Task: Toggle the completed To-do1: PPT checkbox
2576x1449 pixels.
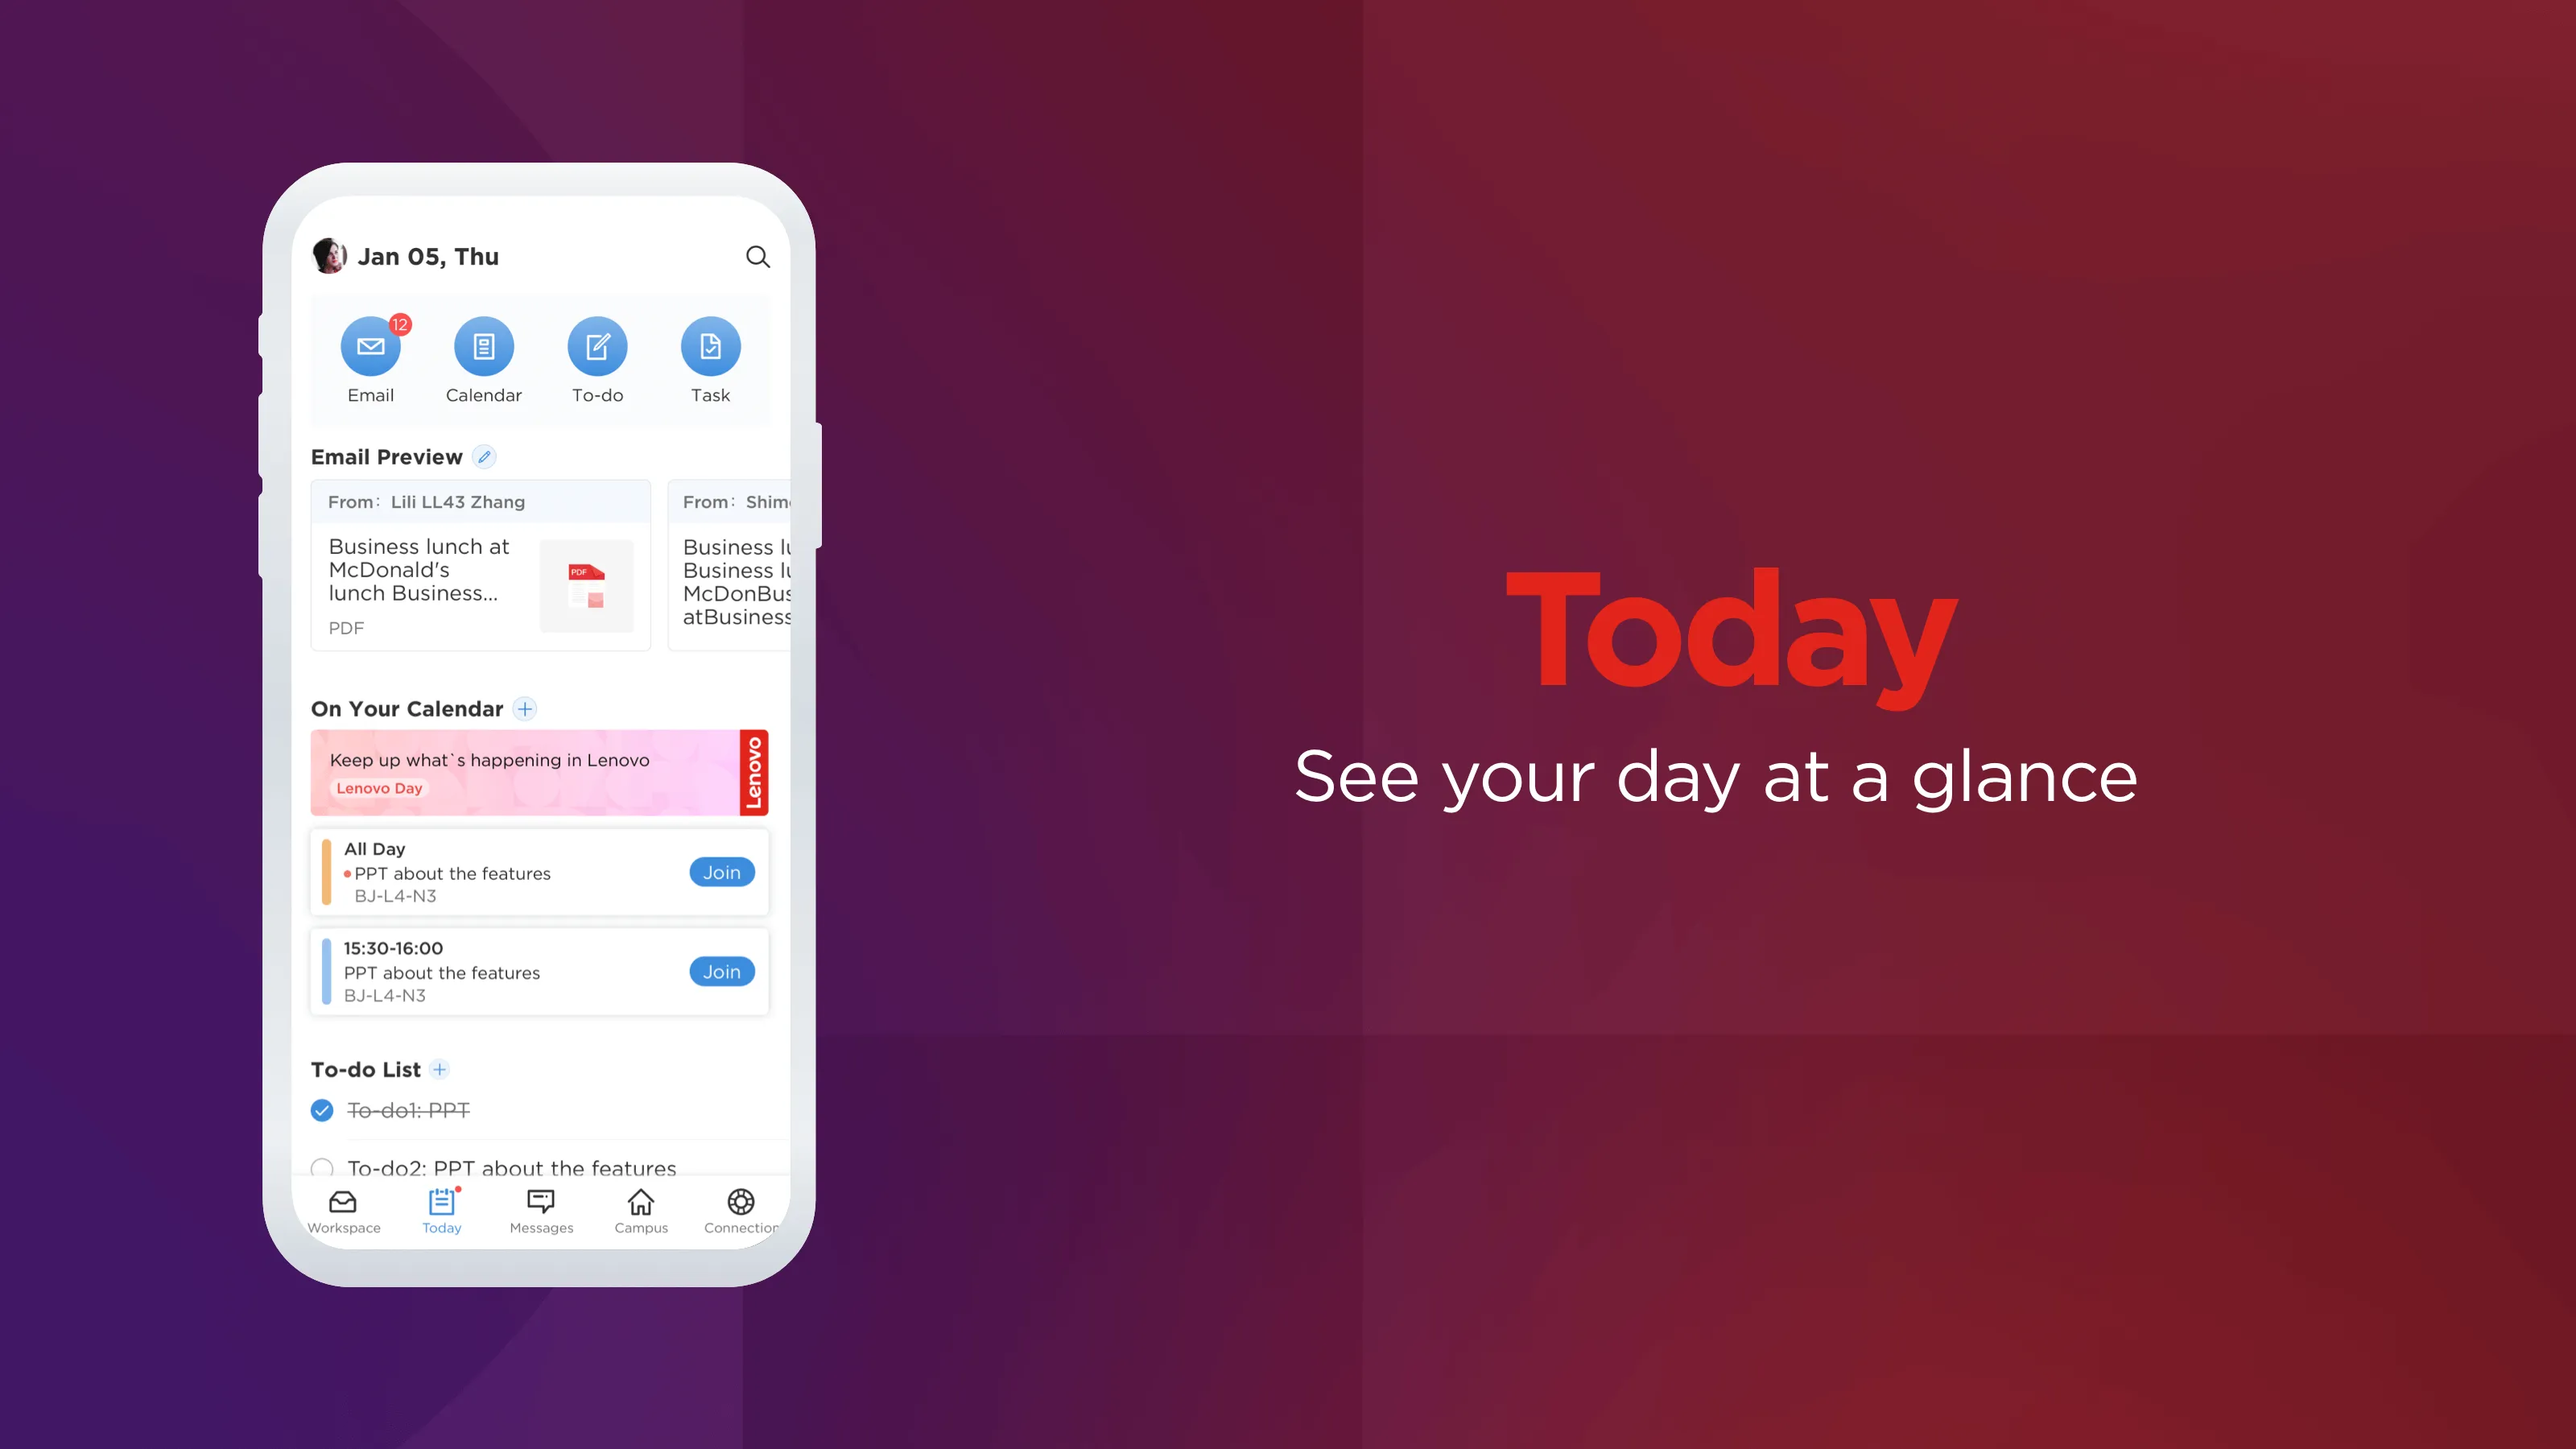Action: (x=322, y=1109)
